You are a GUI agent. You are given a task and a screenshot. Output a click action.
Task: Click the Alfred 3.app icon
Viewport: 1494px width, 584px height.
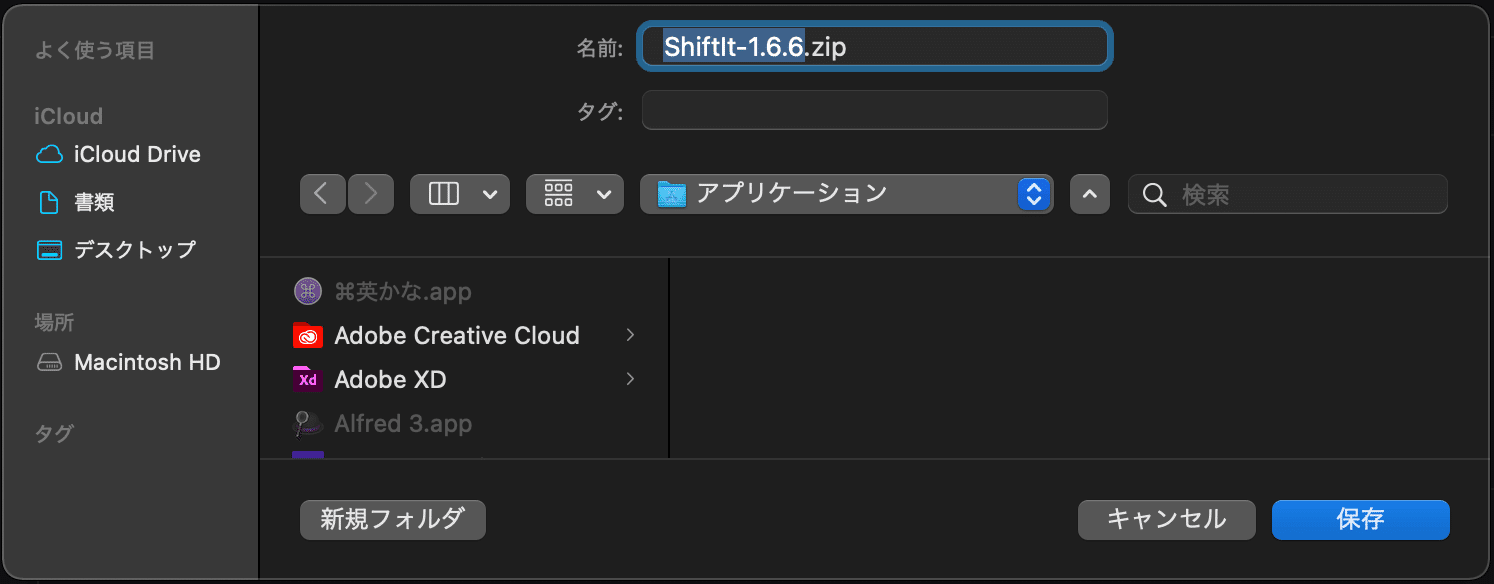[x=308, y=424]
